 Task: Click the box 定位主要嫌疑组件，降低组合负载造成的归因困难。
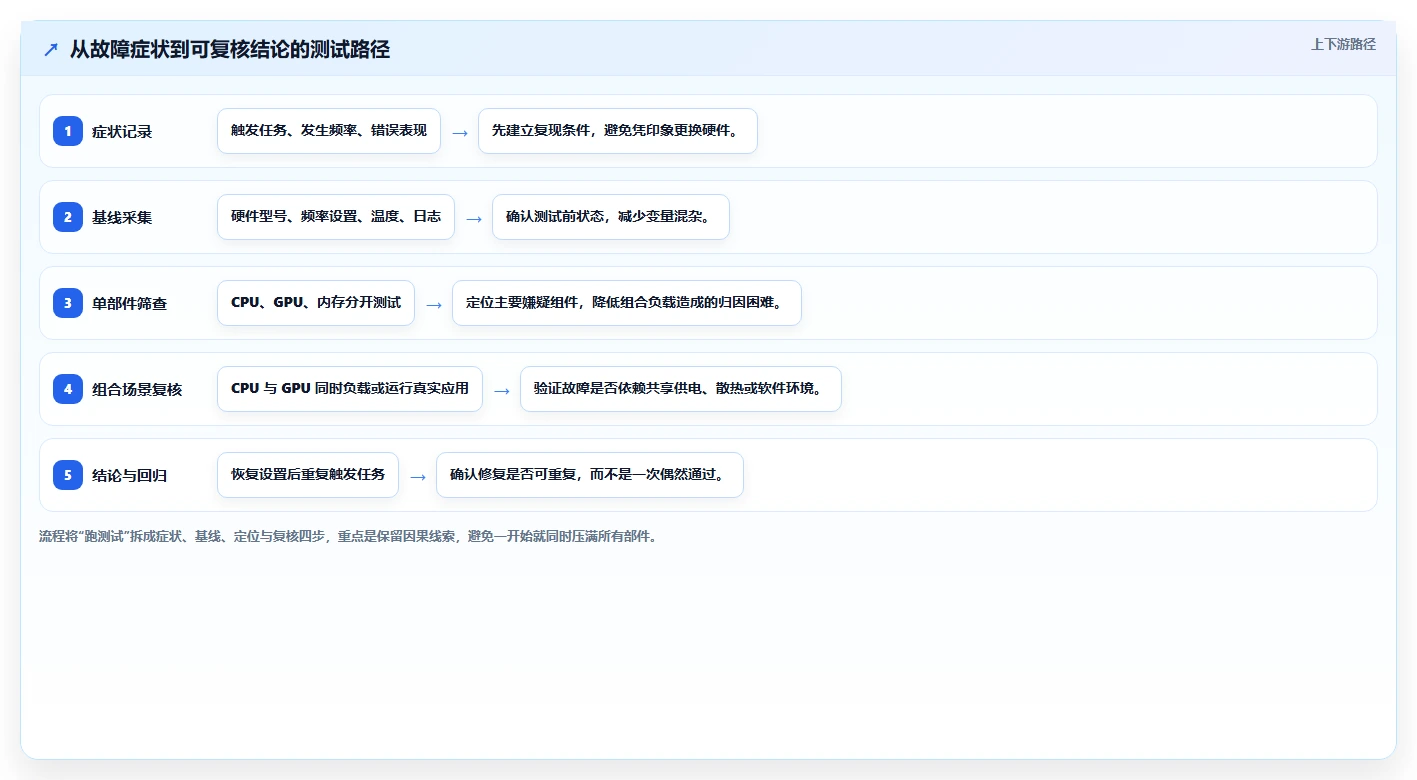click(x=627, y=303)
